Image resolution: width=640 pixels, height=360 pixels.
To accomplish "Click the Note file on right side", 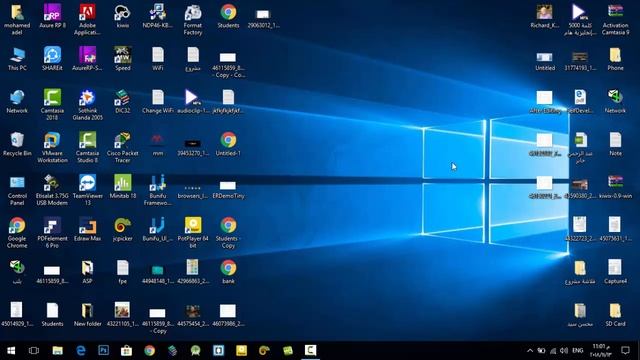I will tap(615, 144).
